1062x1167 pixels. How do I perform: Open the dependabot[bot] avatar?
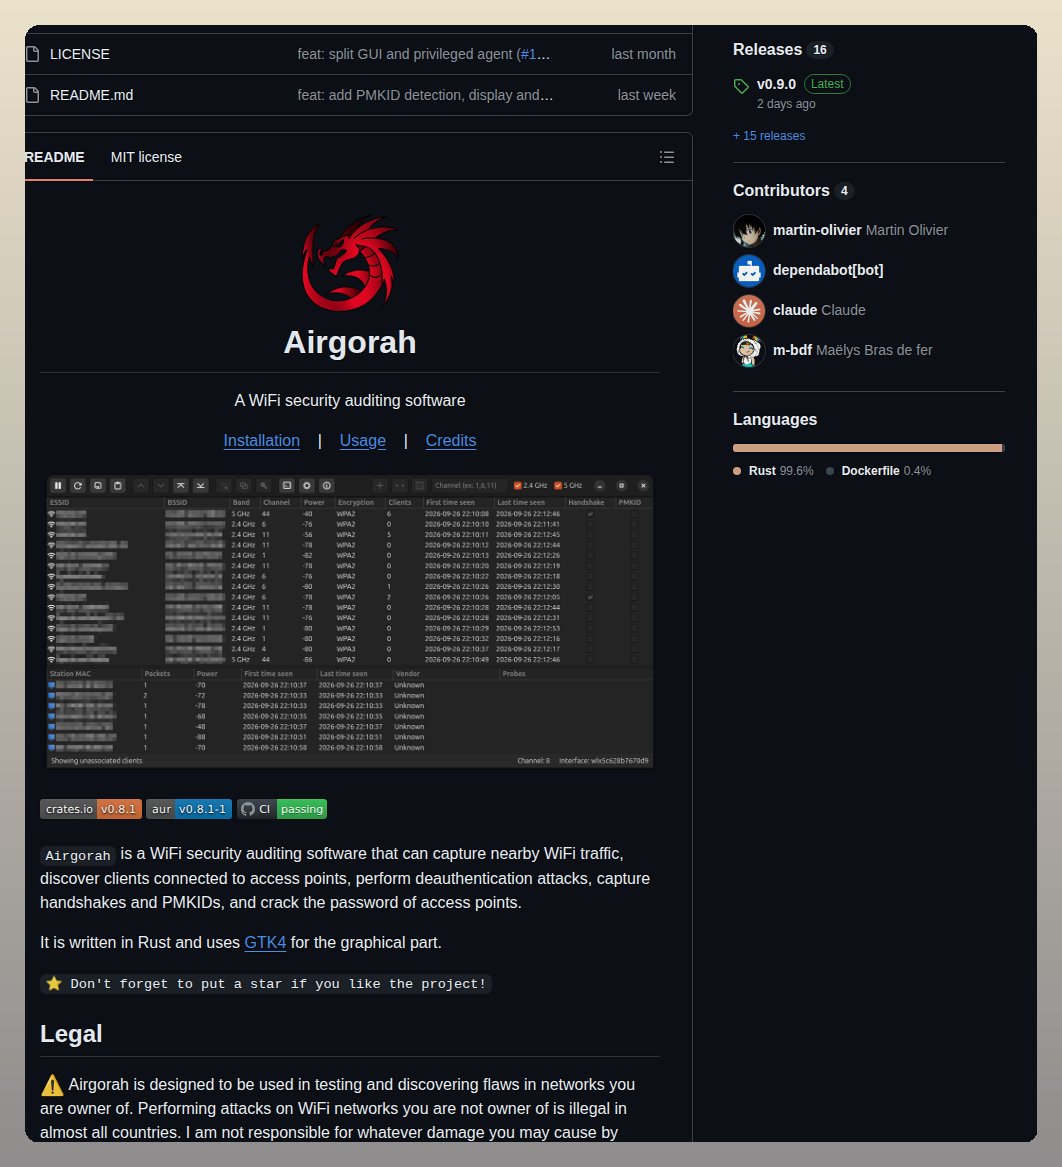[749, 270]
